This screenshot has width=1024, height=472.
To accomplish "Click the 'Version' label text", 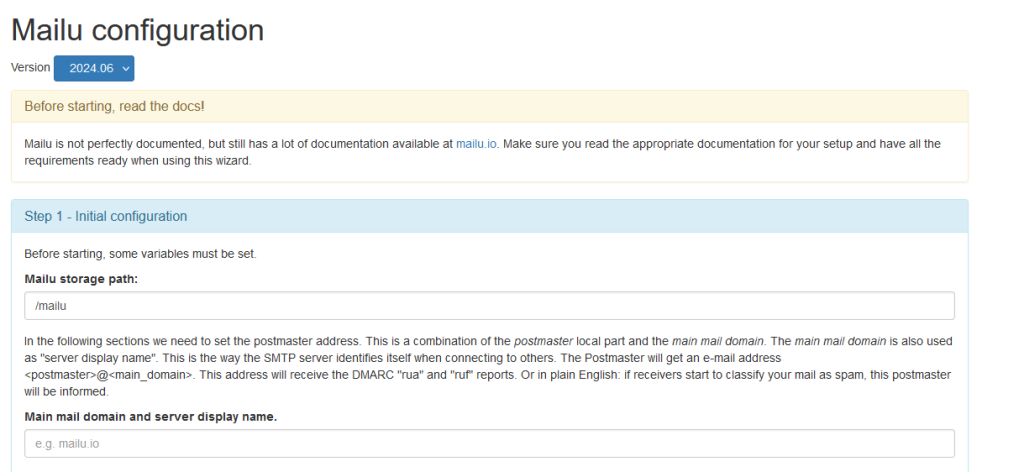I will (31, 67).
